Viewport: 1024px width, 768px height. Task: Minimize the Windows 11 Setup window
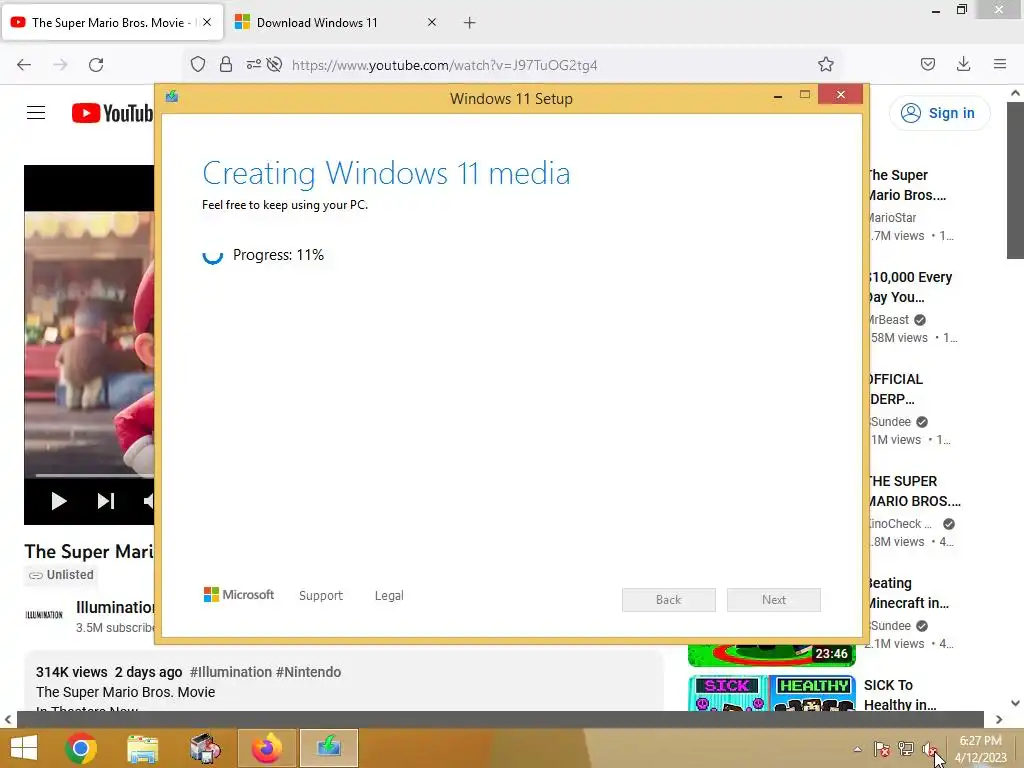[x=778, y=96]
